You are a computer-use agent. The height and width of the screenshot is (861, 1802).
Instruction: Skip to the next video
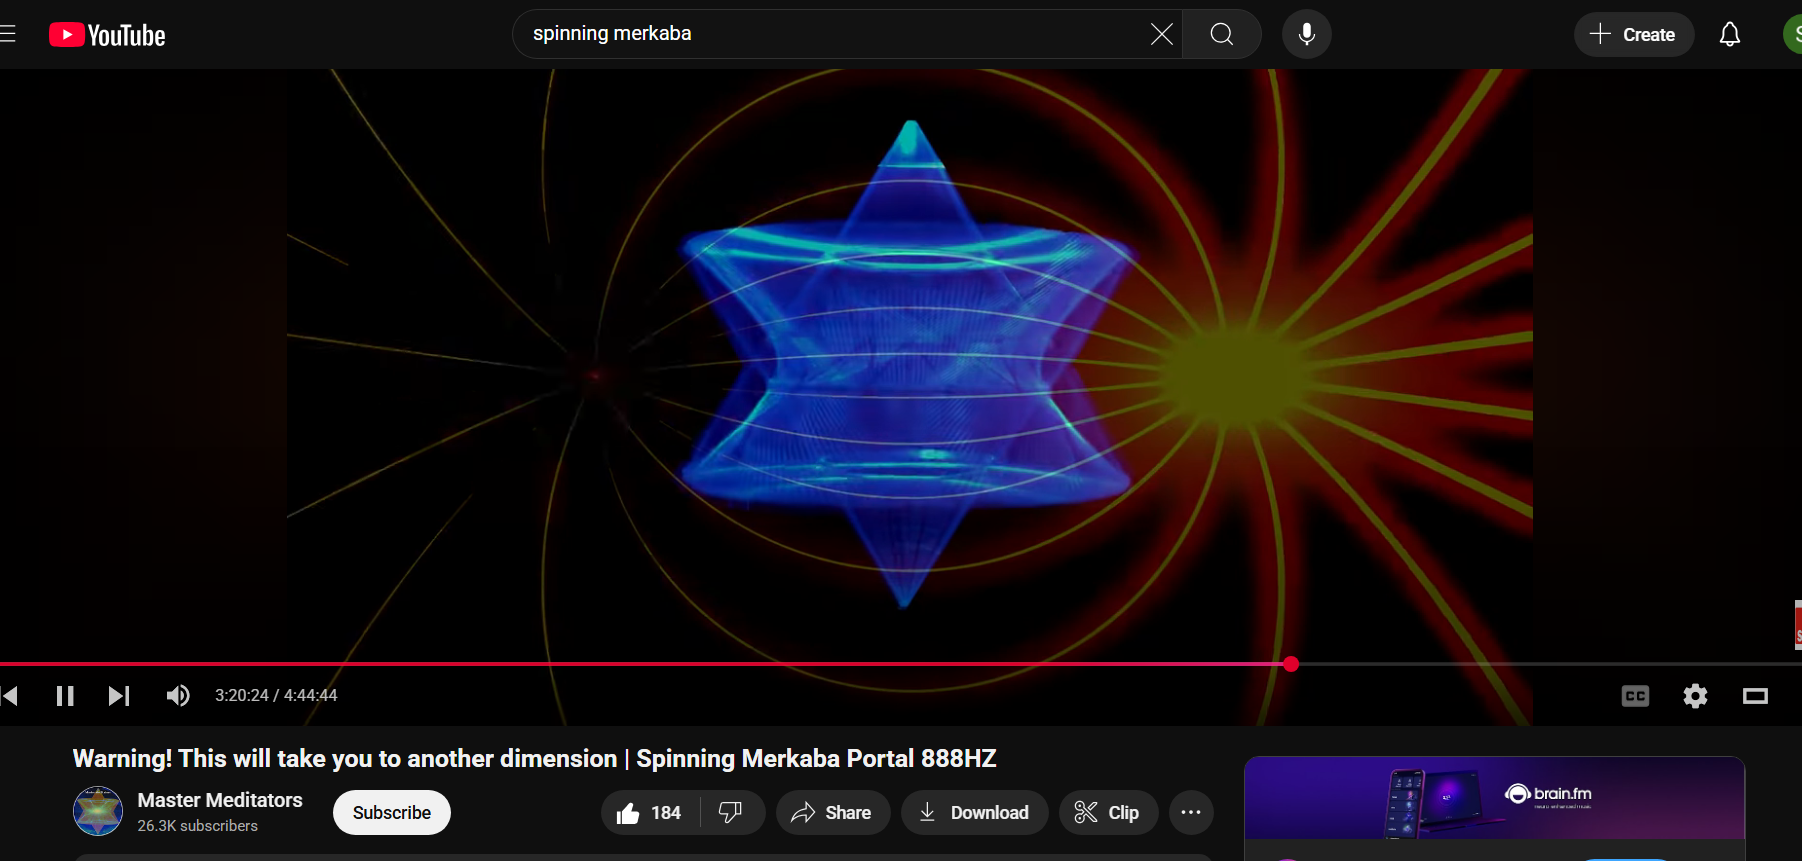tap(119, 696)
